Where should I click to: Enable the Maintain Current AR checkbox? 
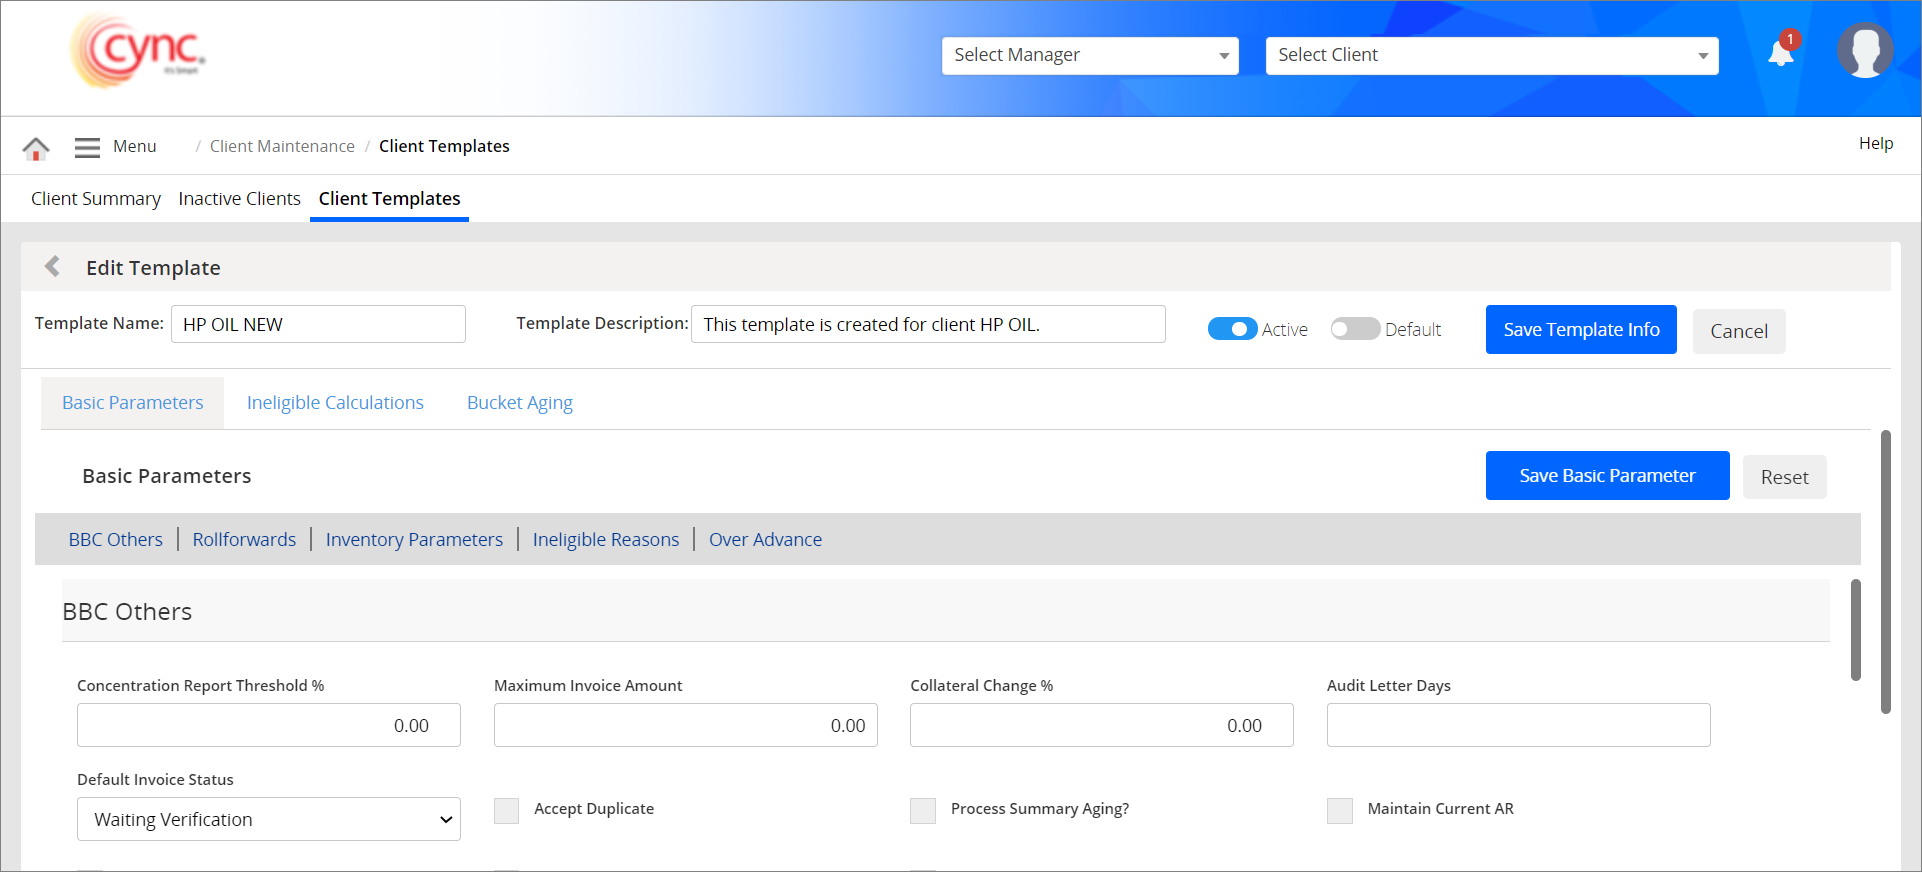pos(1340,810)
